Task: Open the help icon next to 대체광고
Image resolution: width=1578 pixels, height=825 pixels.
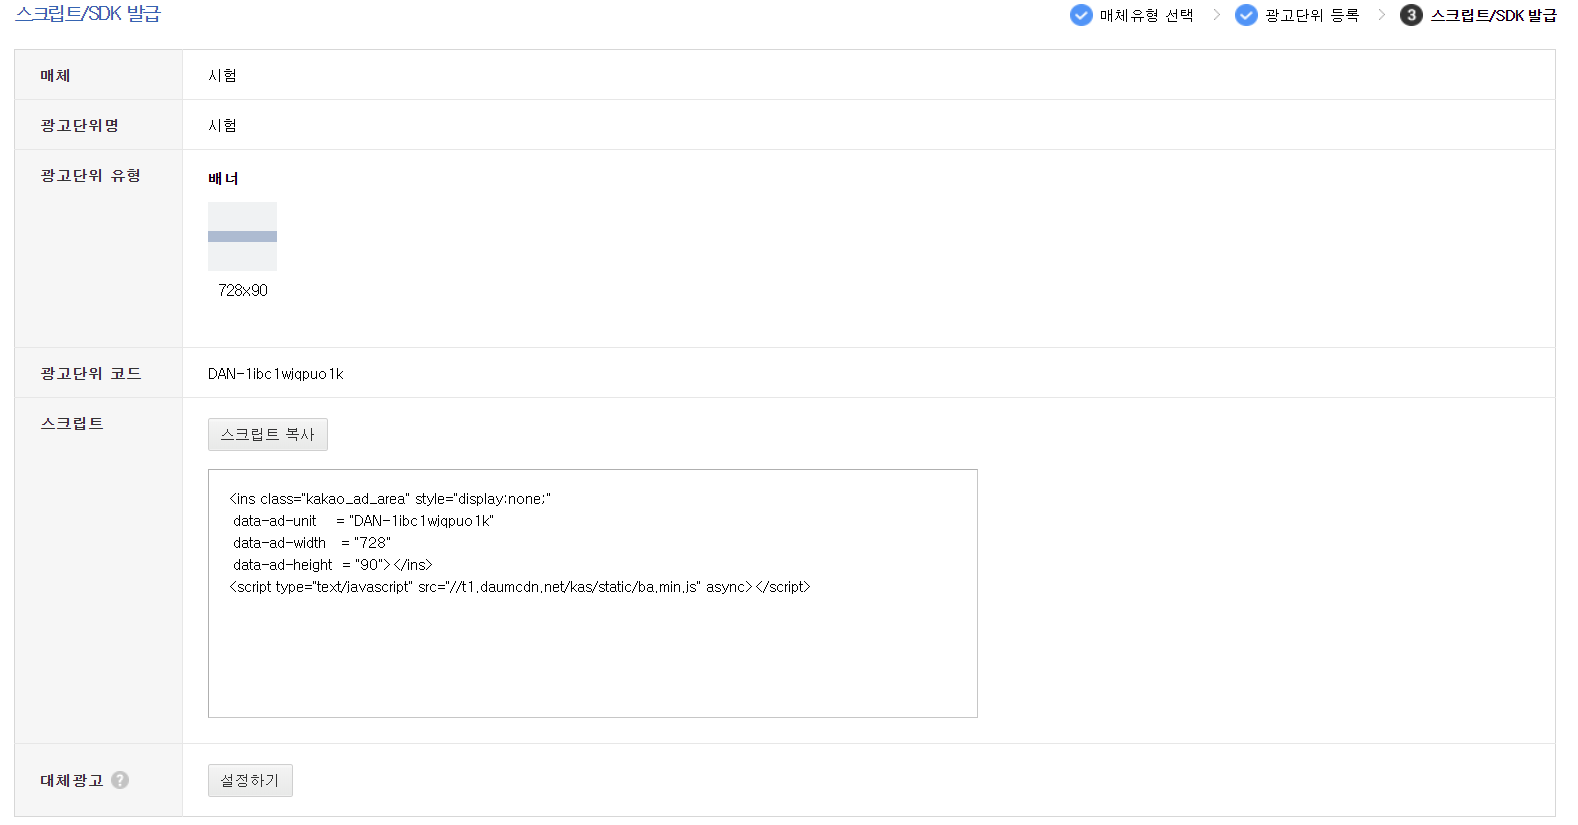Action: pos(120,780)
